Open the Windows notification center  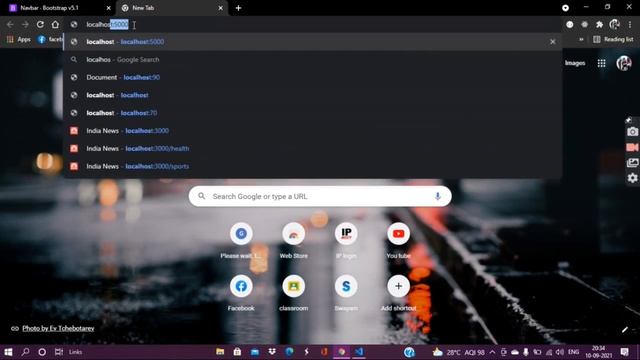pyautogui.click(x=624, y=352)
